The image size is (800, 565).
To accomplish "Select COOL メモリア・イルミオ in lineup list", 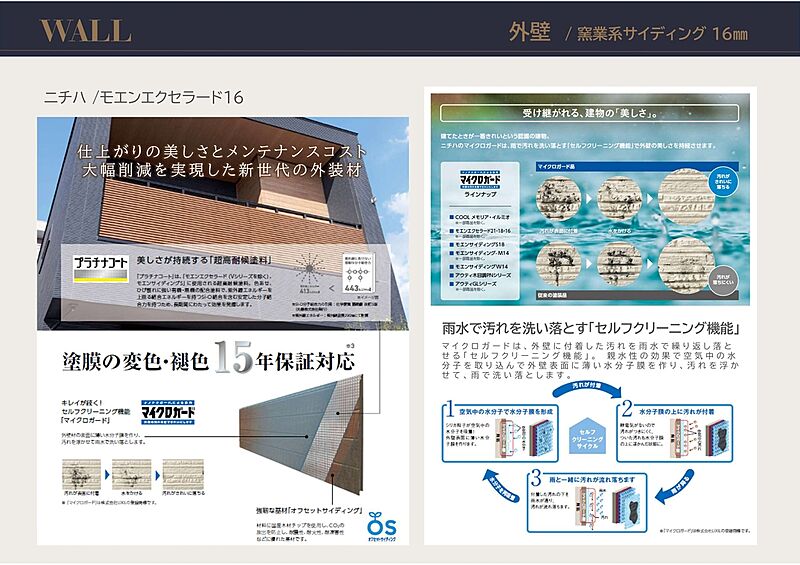I will (x=479, y=217).
